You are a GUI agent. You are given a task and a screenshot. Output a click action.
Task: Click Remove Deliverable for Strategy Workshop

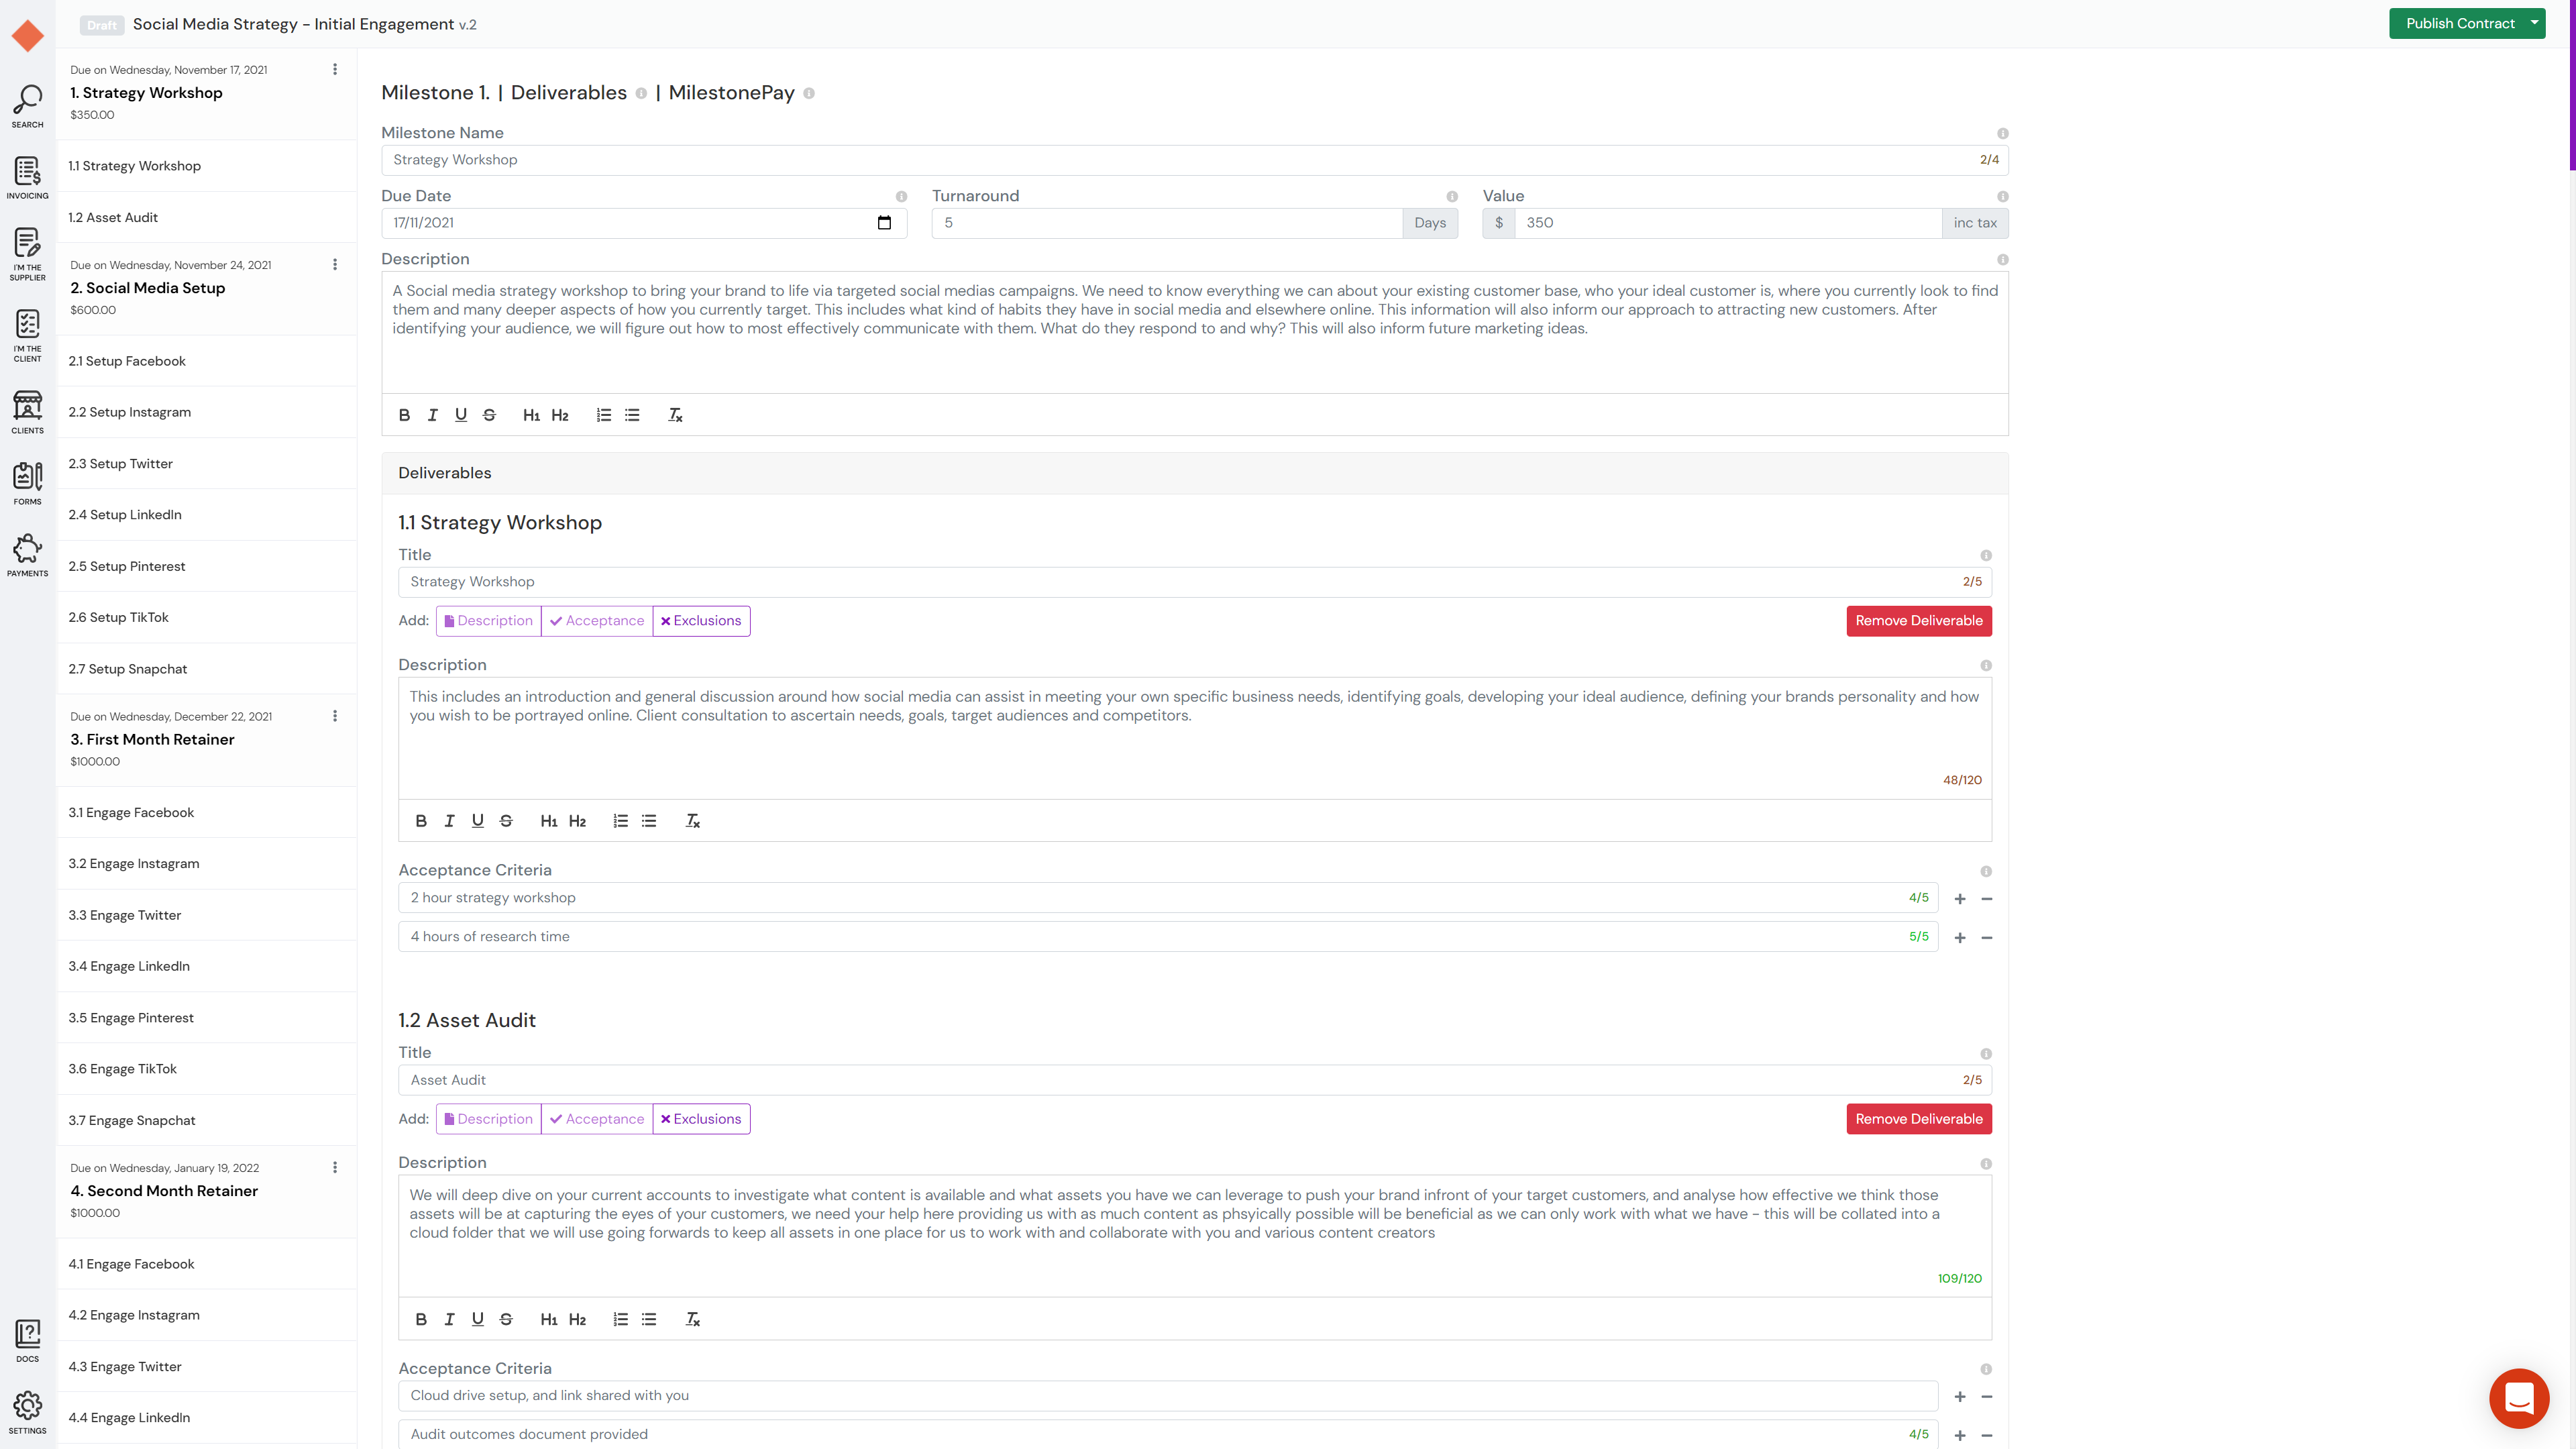coord(1918,621)
